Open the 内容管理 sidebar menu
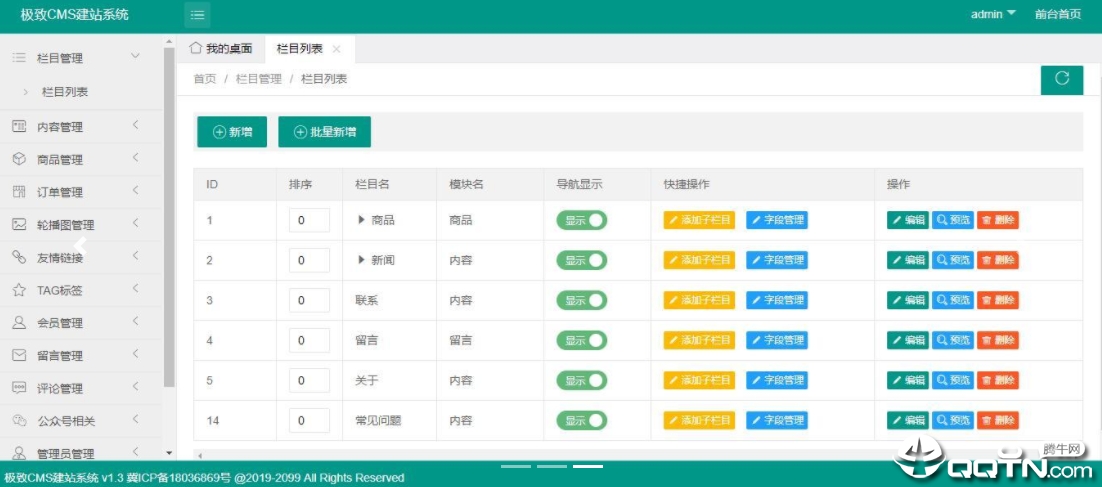The image size is (1102, 487). (60, 127)
